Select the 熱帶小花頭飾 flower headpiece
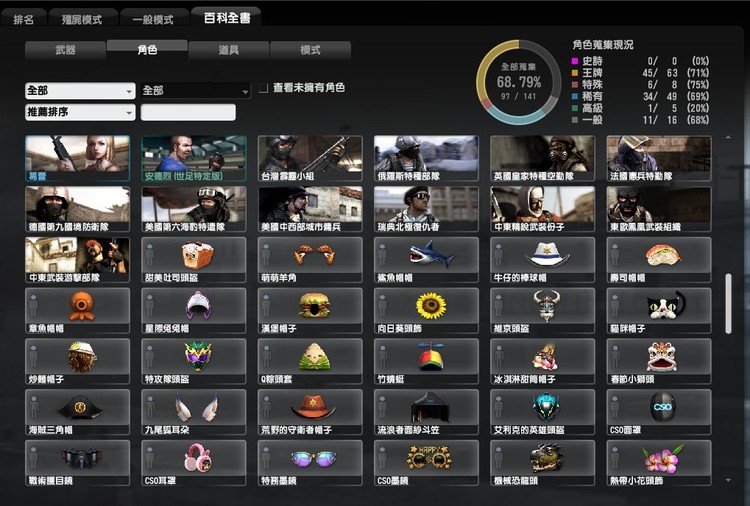750x506 pixels. [x=659, y=462]
